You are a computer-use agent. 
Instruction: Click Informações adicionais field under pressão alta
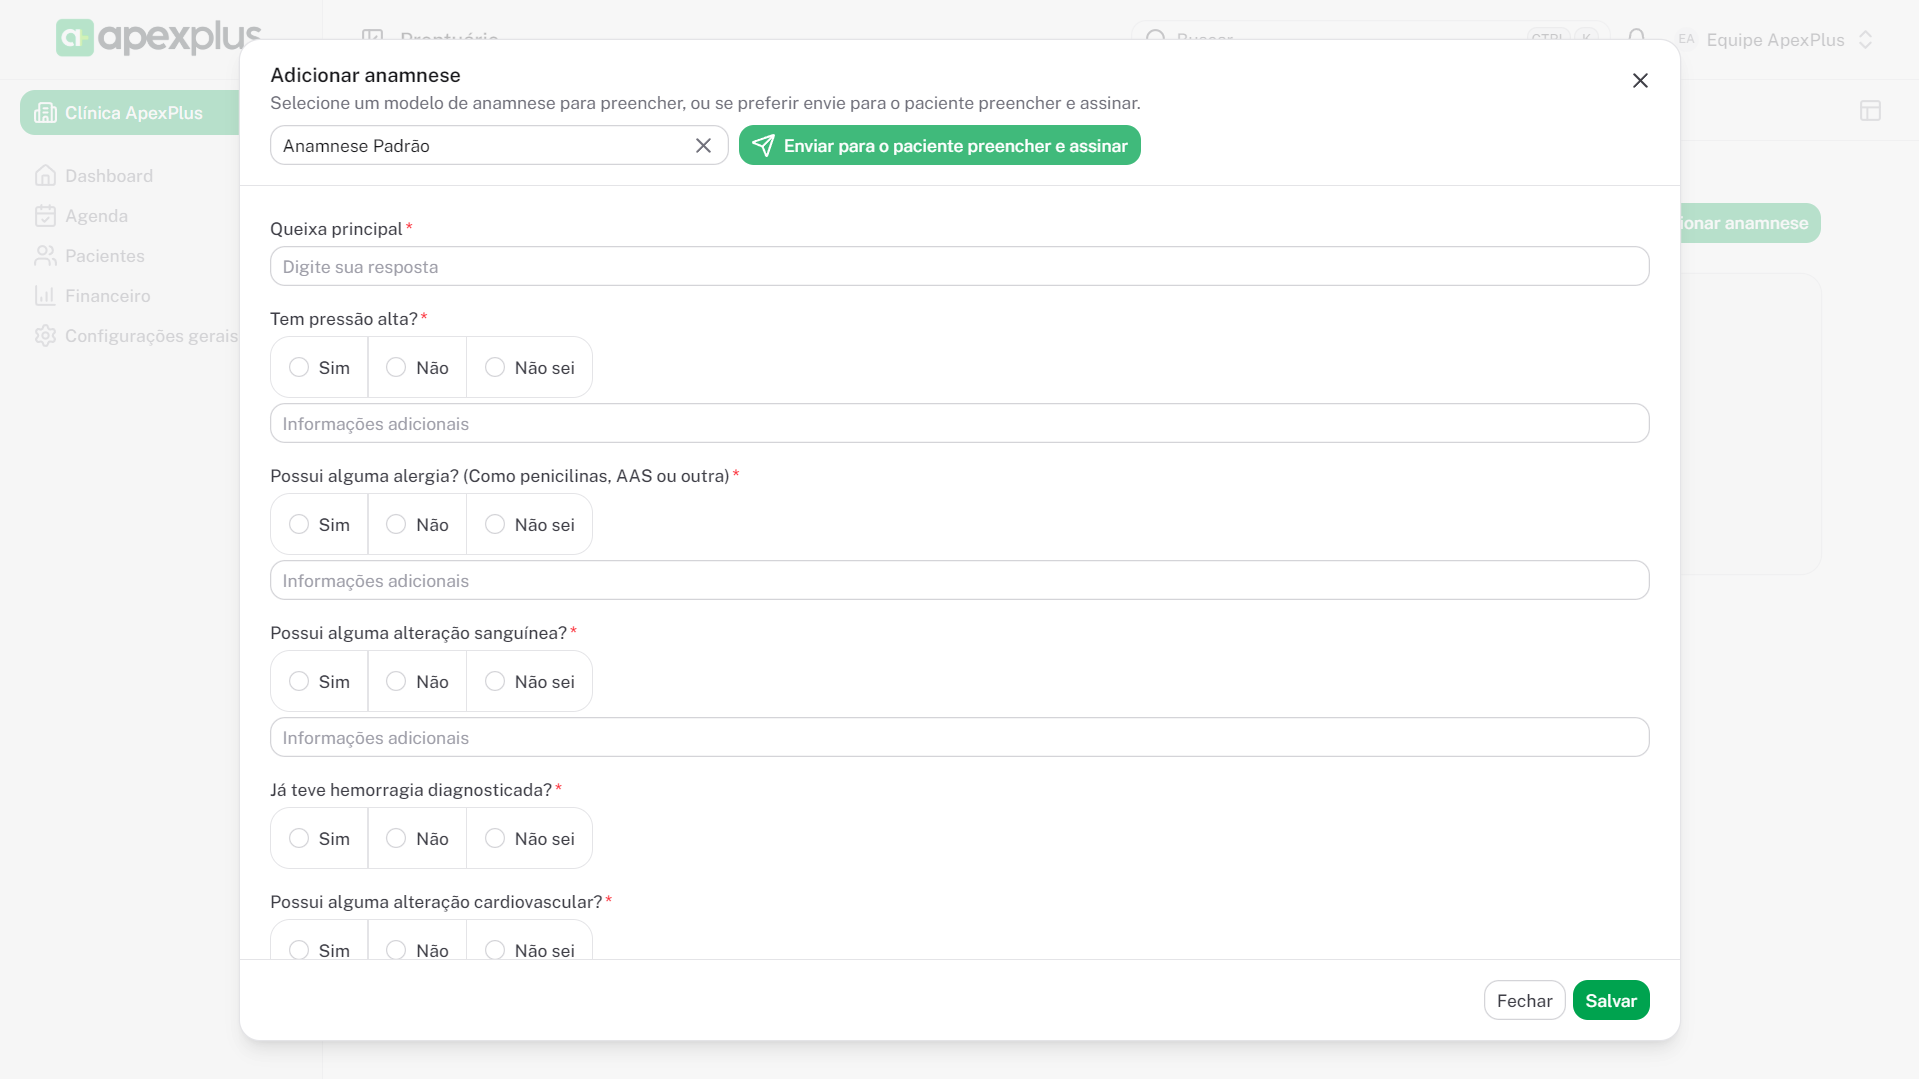(959, 424)
